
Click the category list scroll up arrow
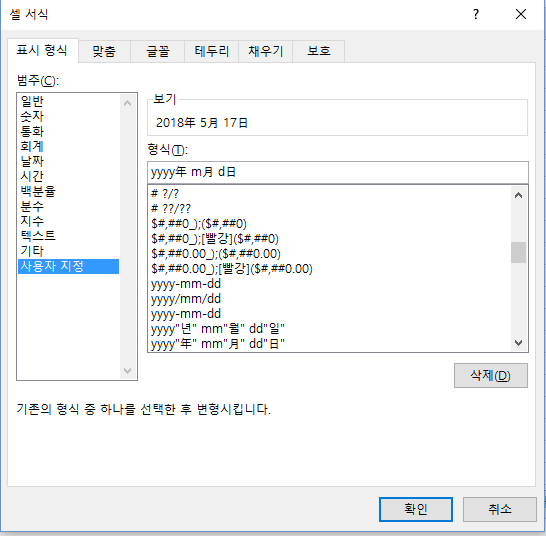127,103
